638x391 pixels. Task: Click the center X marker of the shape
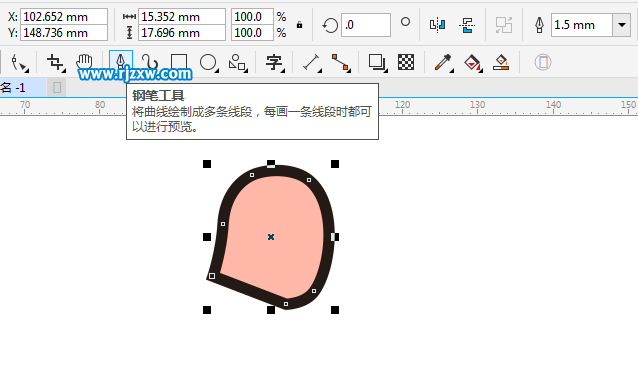[x=271, y=237]
